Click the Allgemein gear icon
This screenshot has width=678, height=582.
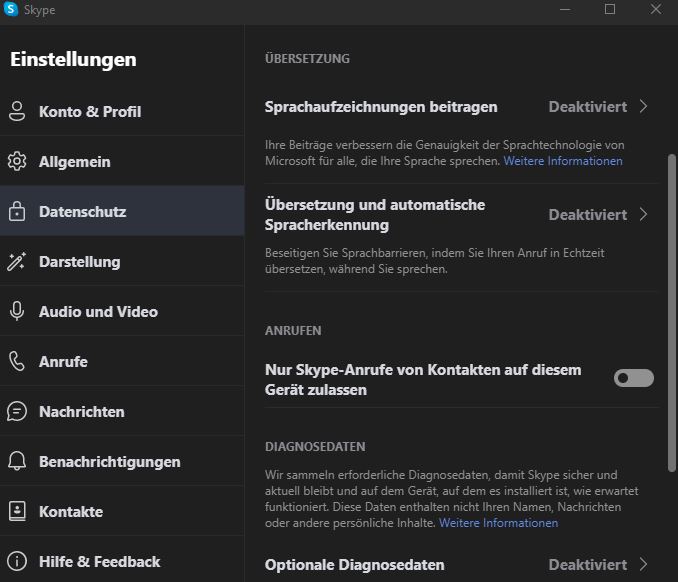click(17, 161)
